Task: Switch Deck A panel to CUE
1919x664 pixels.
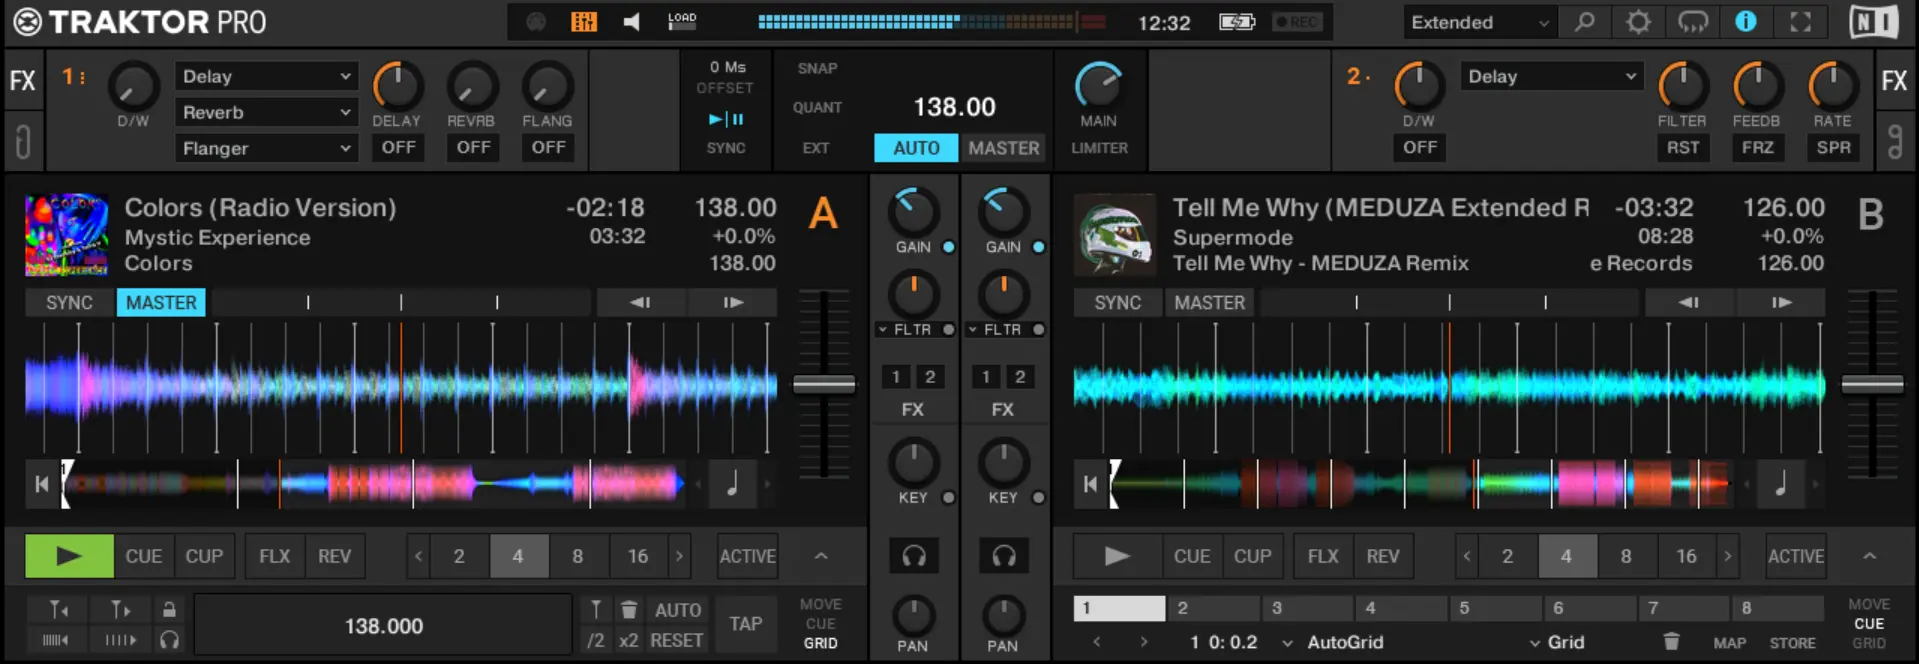Action: coord(820,623)
